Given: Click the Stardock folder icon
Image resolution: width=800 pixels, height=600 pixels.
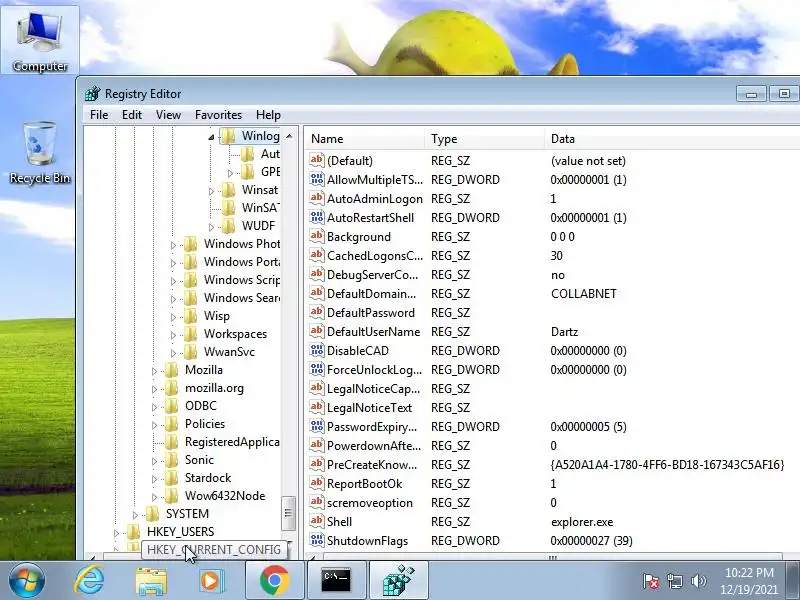Looking at the screenshot, I should tap(171, 478).
